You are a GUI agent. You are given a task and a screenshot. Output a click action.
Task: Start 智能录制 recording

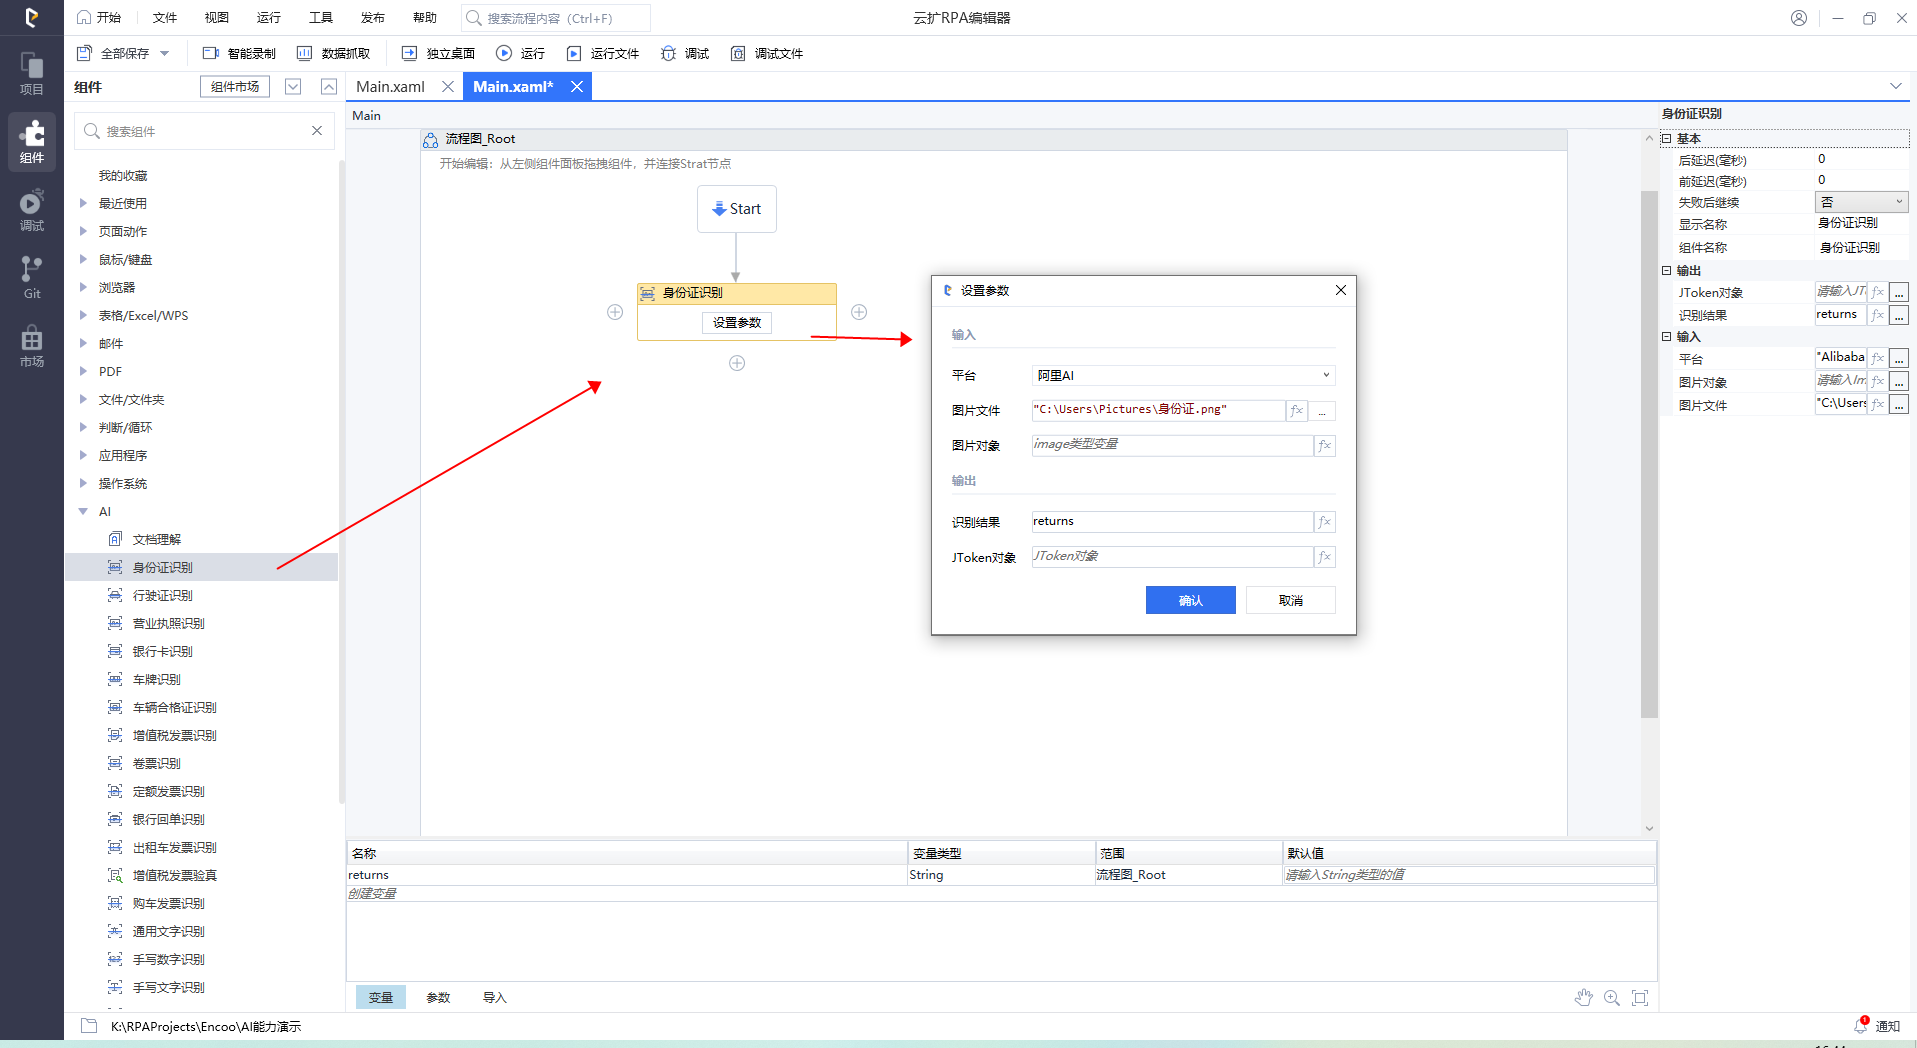239,53
